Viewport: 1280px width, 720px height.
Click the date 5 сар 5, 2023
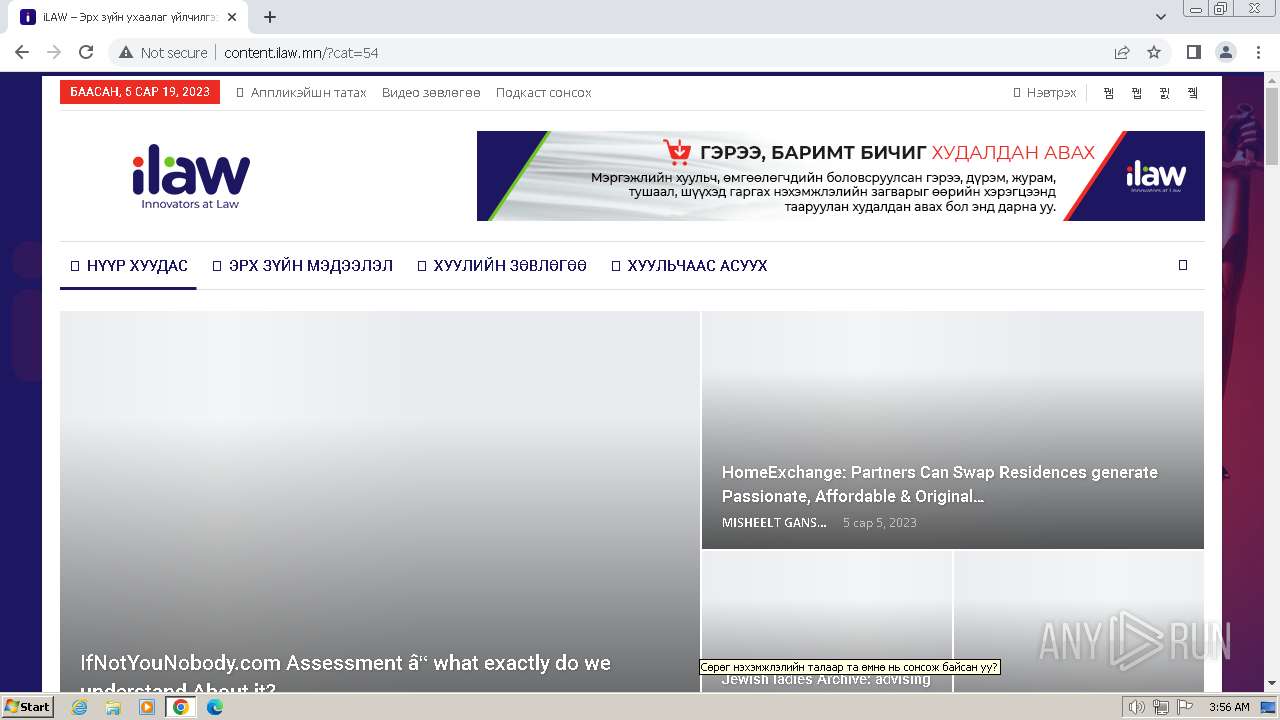click(x=879, y=522)
